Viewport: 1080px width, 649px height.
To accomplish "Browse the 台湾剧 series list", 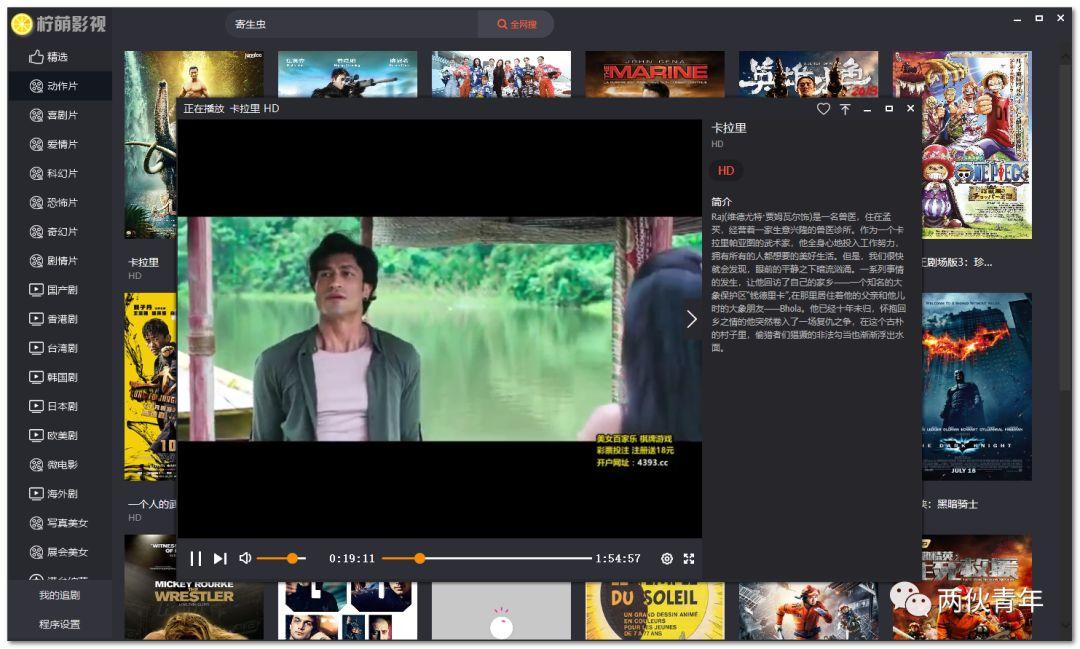I will tap(59, 348).
